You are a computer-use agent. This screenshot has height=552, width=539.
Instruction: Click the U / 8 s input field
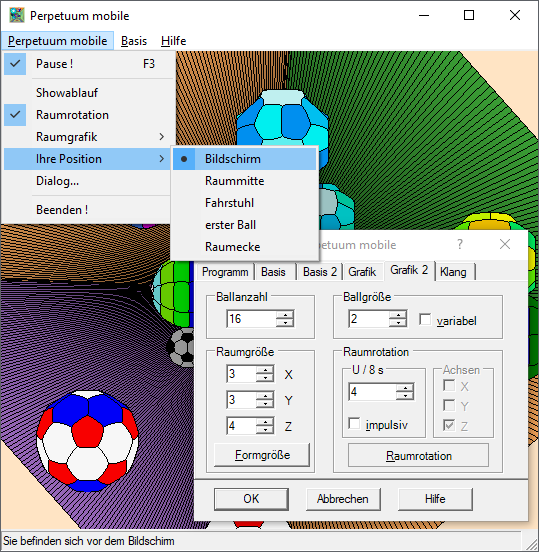point(372,392)
